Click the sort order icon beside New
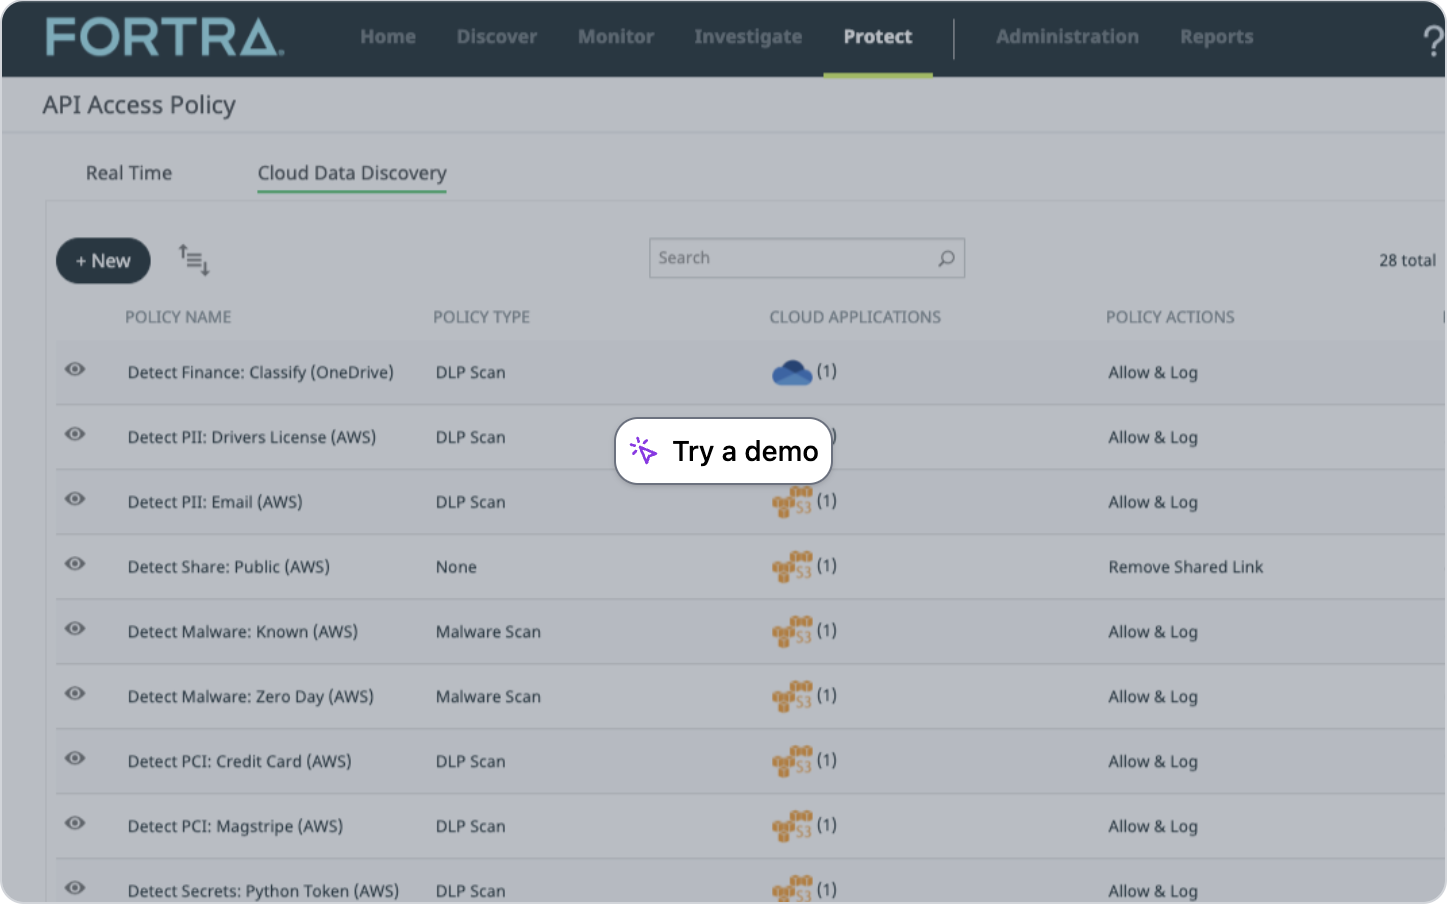 click(194, 260)
